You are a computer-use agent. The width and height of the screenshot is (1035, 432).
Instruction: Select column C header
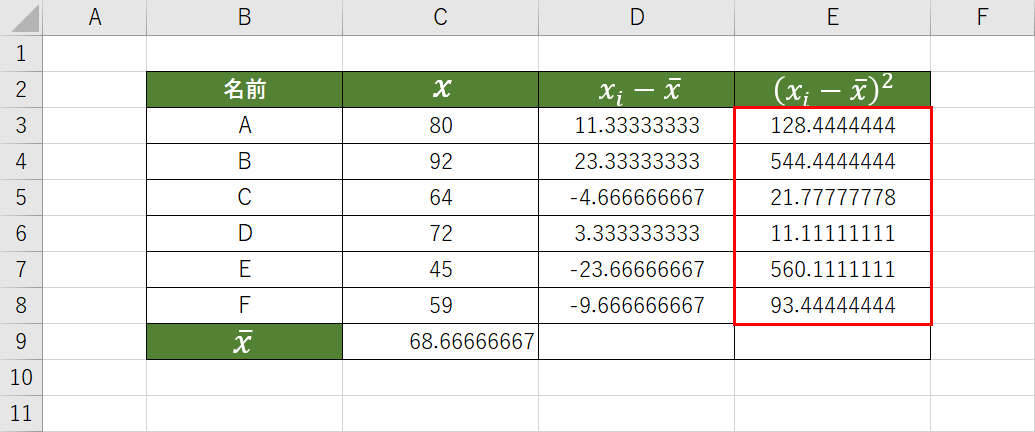click(x=440, y=17)
